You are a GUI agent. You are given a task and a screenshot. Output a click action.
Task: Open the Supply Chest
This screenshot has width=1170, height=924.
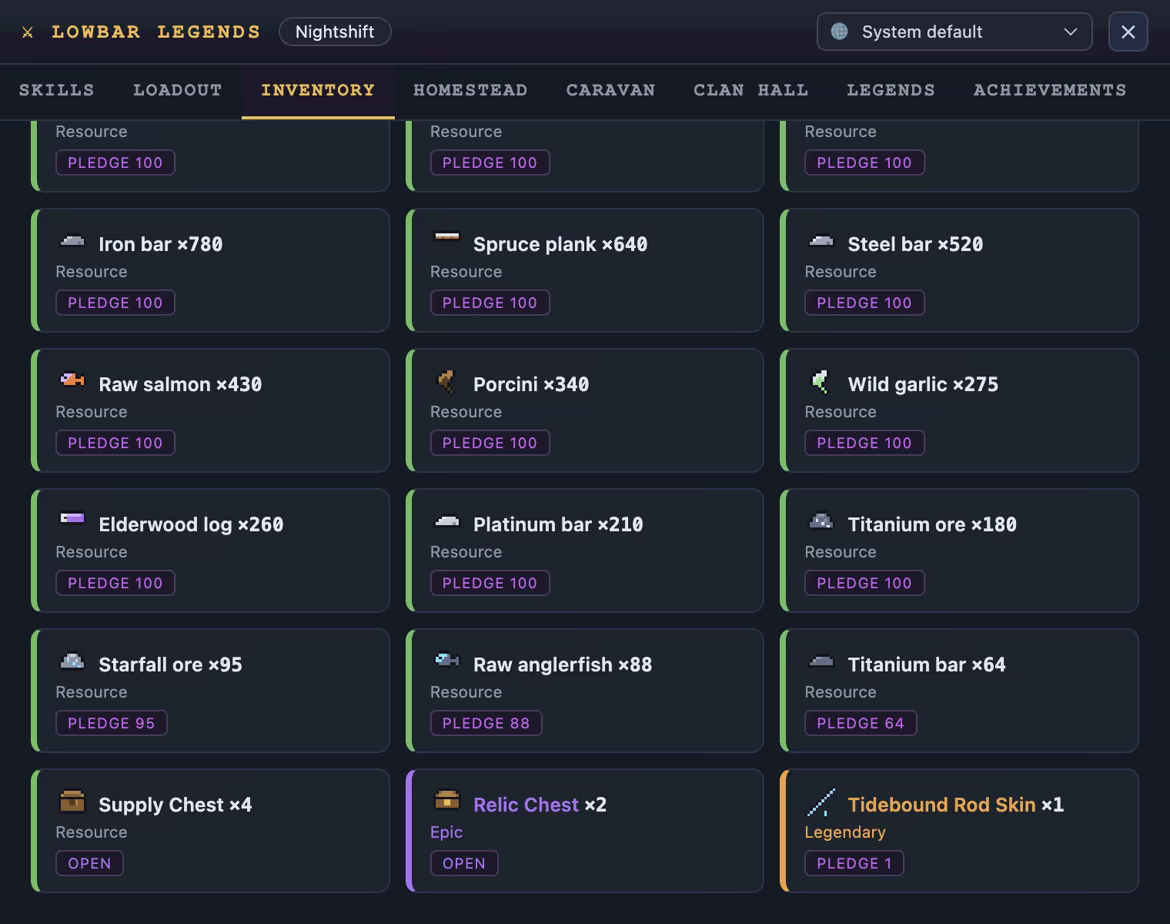click(x=90, y=864)
